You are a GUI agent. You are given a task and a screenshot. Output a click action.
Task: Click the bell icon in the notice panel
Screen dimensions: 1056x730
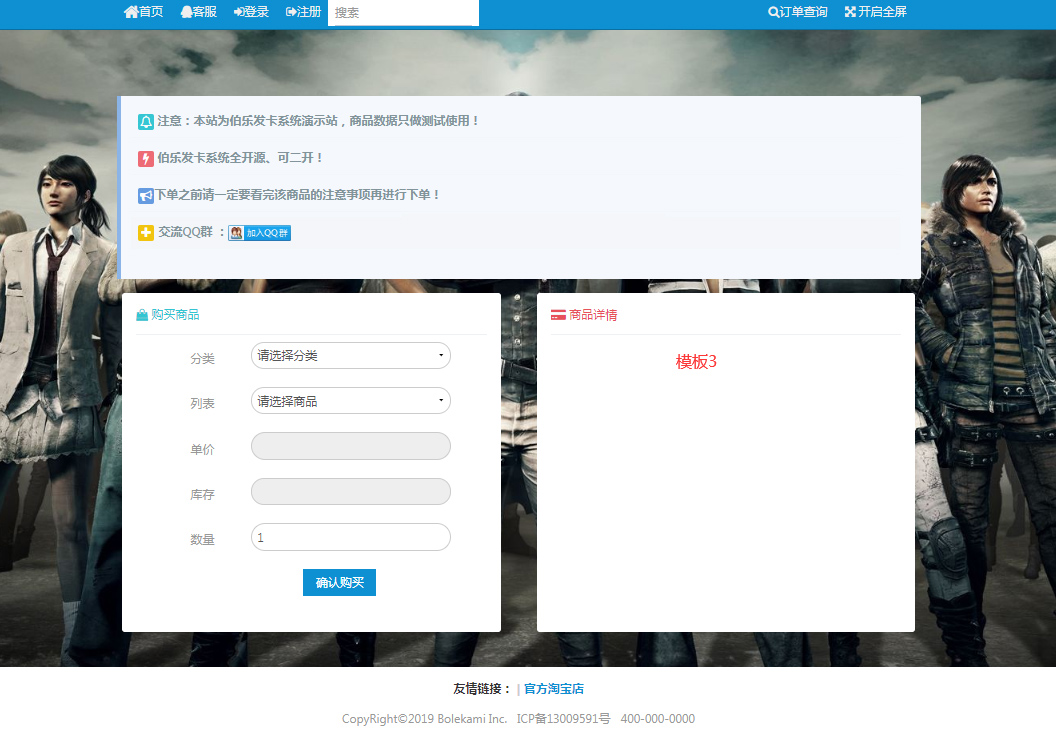point(146,121)
